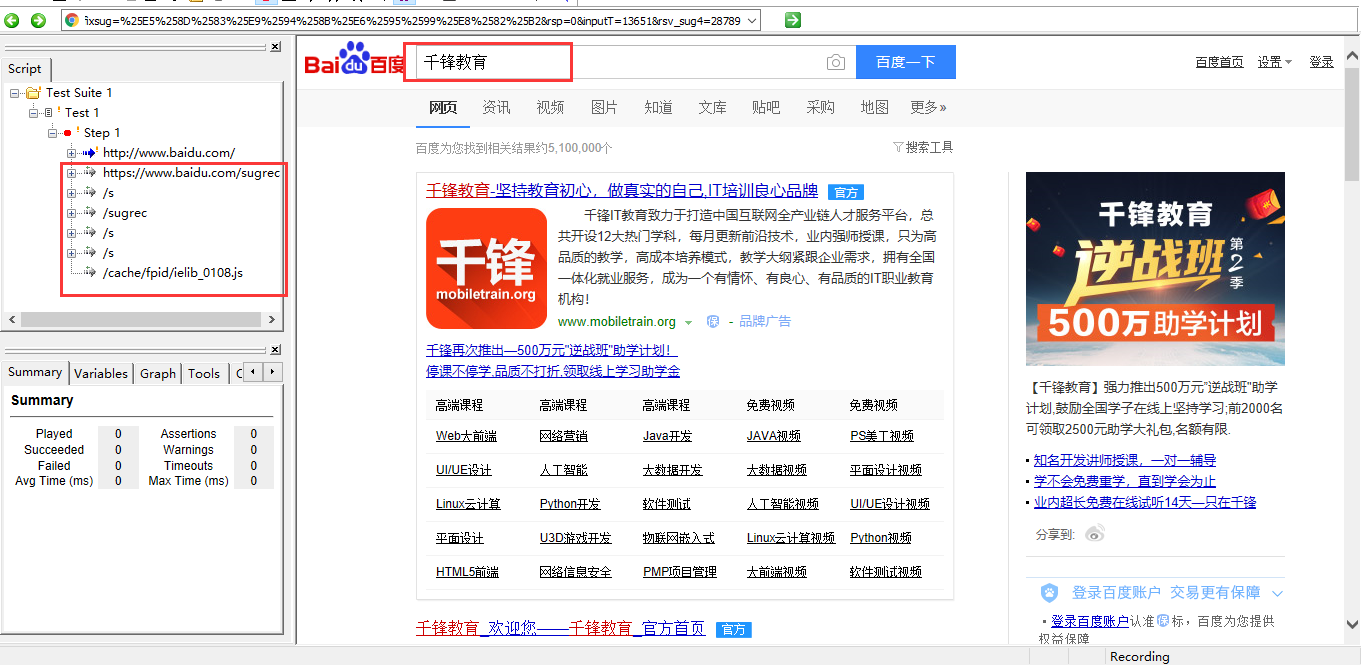Viewport: 1361px width, 665px height.
Task: Click the shield icon beside 登录百度账户
Action: coord(1049,593)
